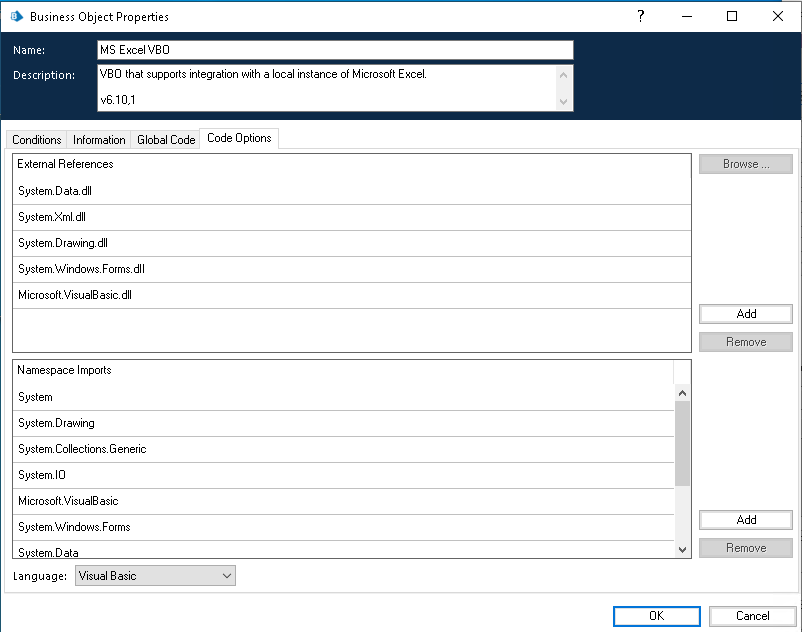Image resolution: width=802 pixels, height=632 pixels.
Task: Click Namespace Imports scroll down arrow
Action: (683, 549)
